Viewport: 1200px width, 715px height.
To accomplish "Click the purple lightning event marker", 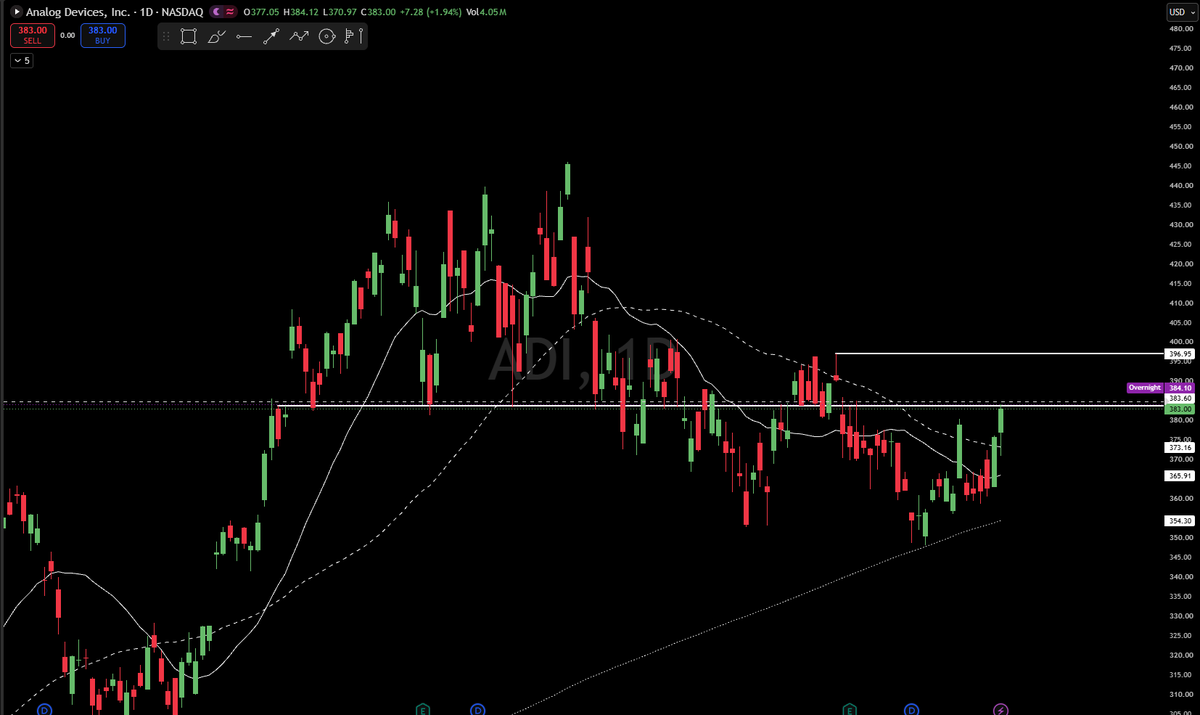I will pyautogui.click(x=1003, y=709).
